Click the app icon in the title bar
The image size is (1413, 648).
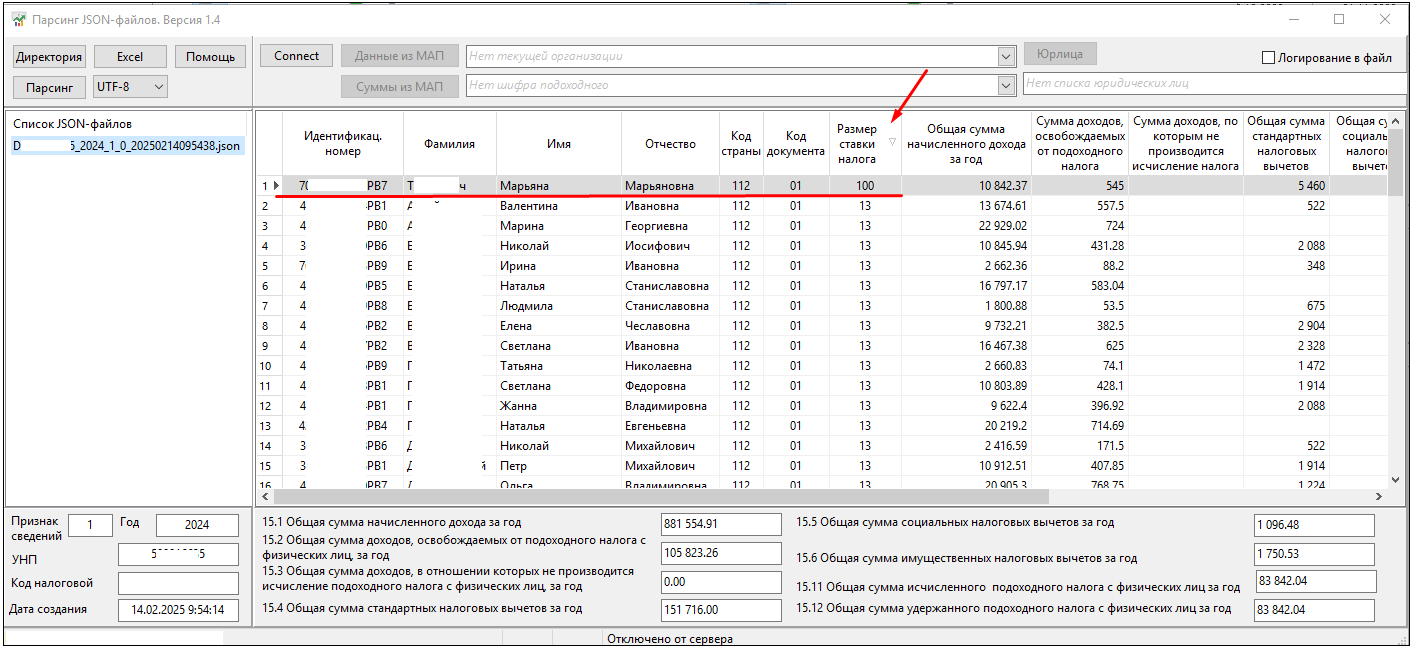coord(19,20)
